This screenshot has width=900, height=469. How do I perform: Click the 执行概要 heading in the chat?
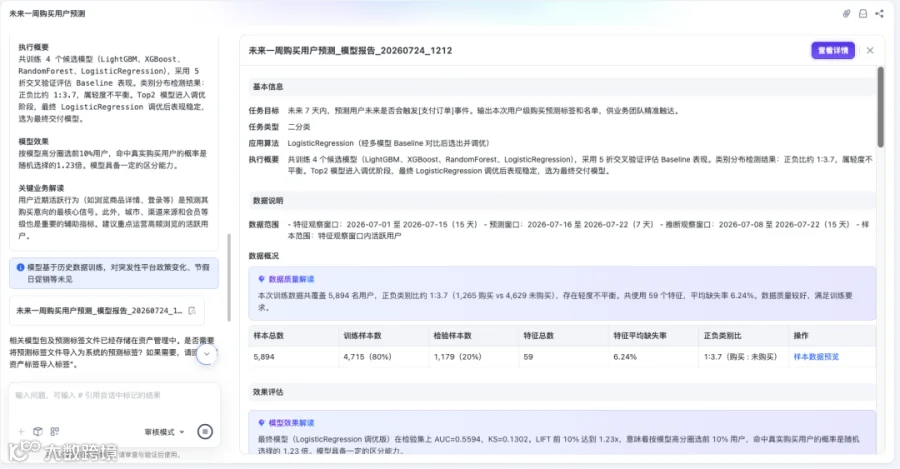[33, 47]
